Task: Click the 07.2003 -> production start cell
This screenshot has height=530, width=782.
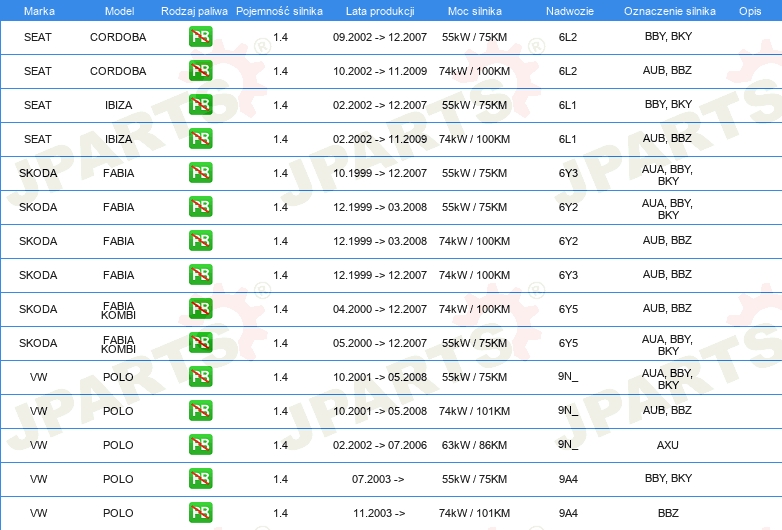Action: 378,479
